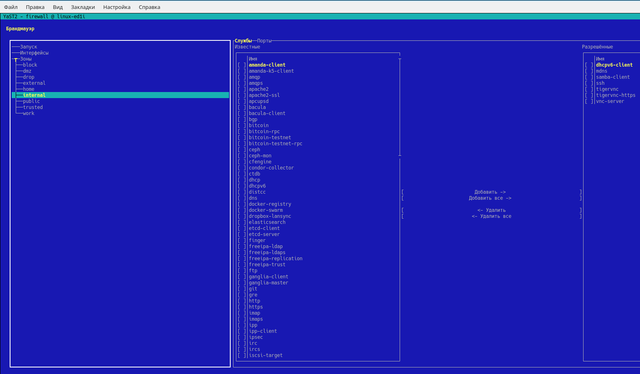Switch to the Порты tab

[264, 41]
